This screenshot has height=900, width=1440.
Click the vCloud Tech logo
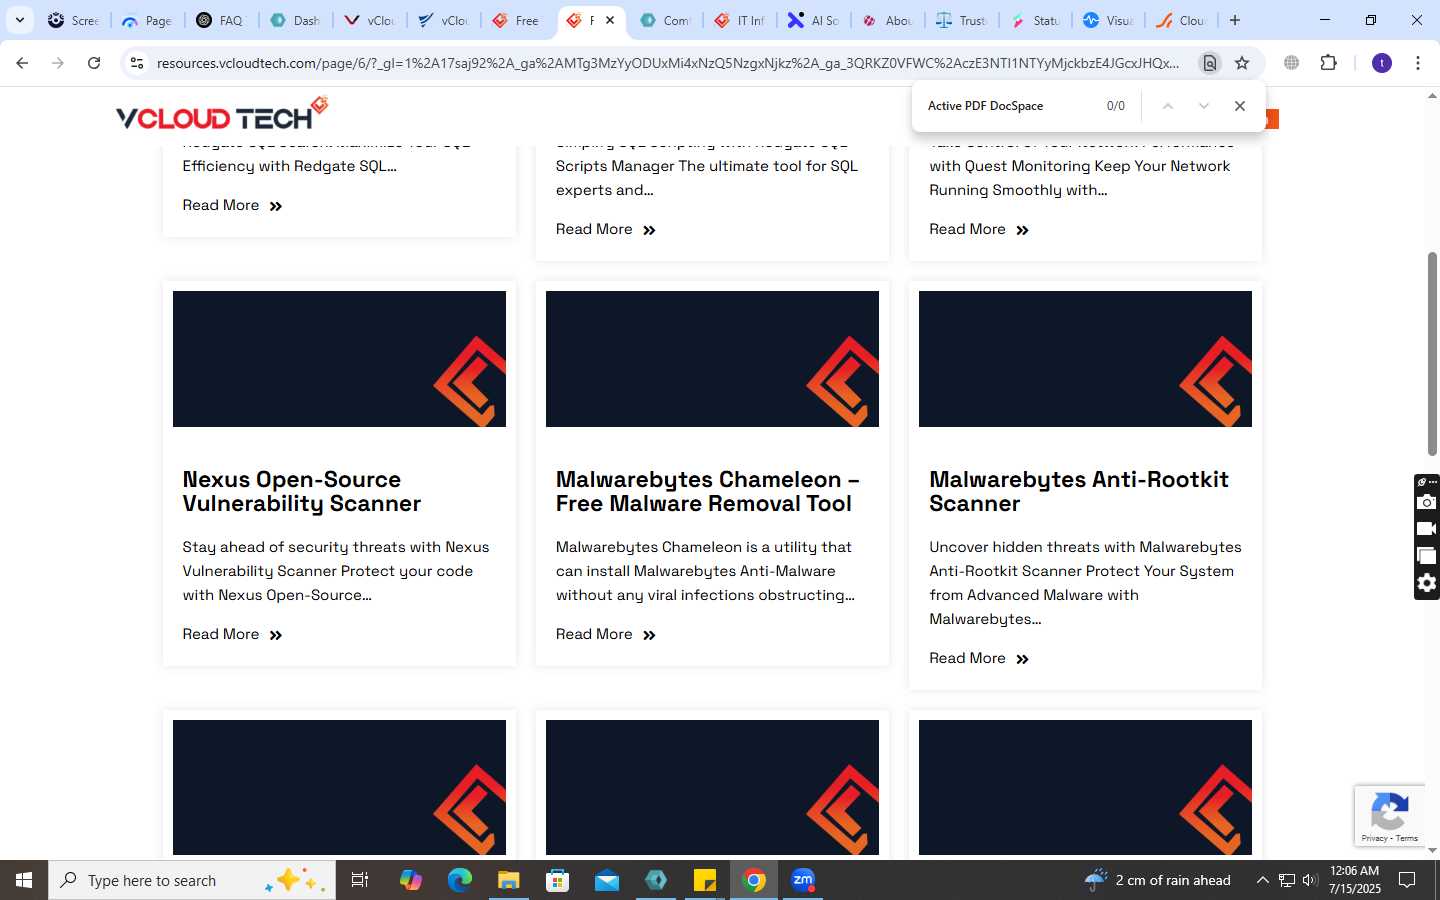(222, 114)
